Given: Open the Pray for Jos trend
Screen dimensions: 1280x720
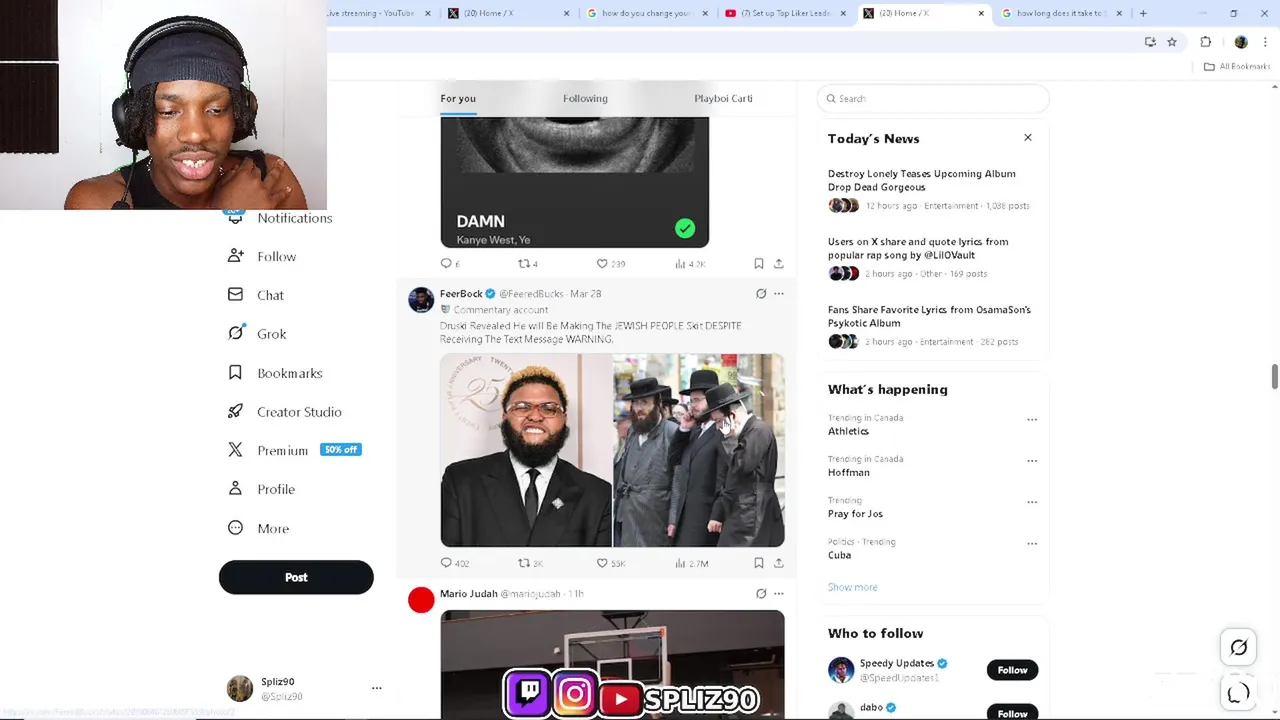Looking at the screenshot, I should tap(855, 514).
